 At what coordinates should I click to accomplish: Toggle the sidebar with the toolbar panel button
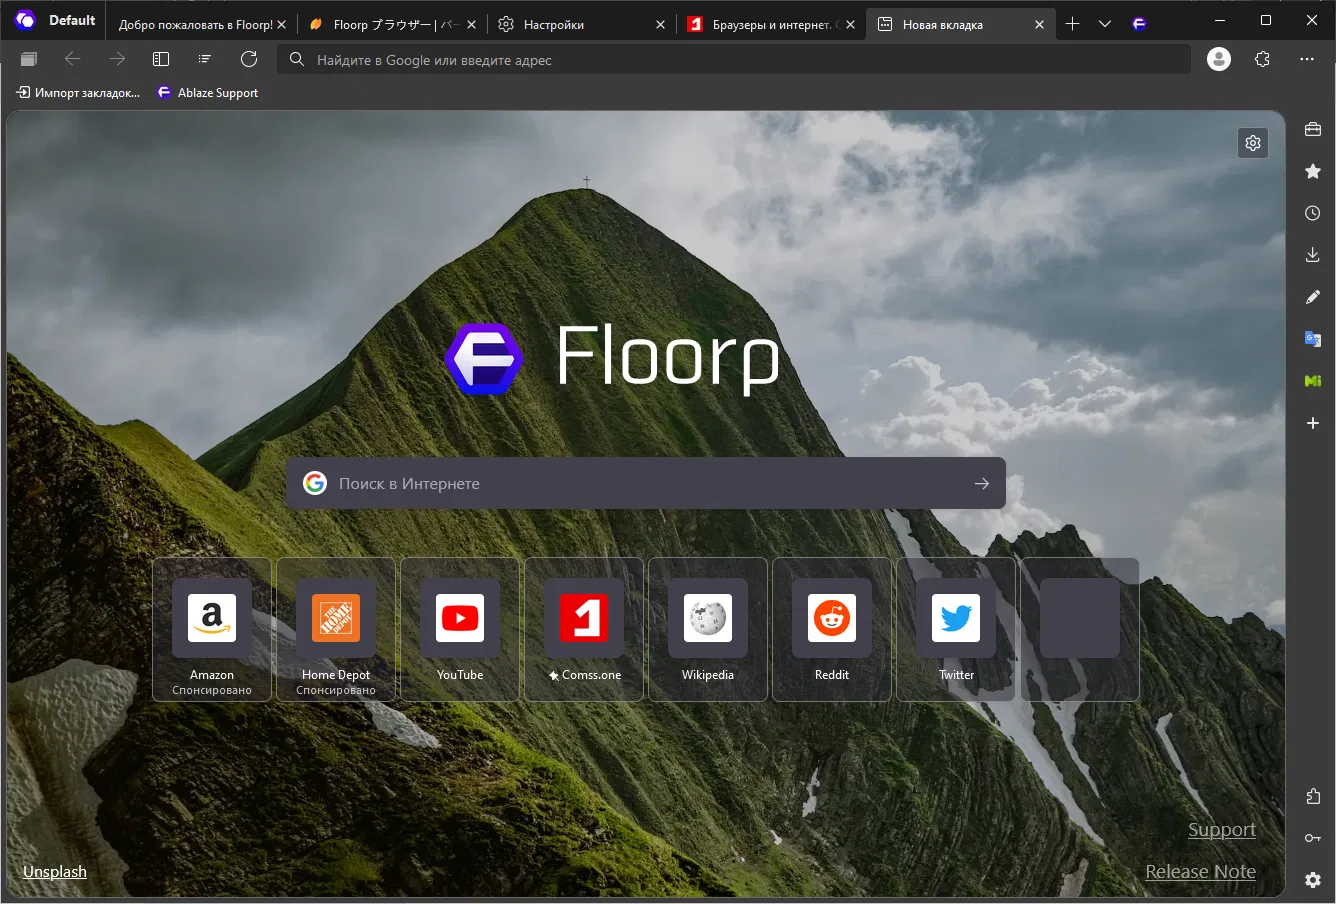click(161, 59)
